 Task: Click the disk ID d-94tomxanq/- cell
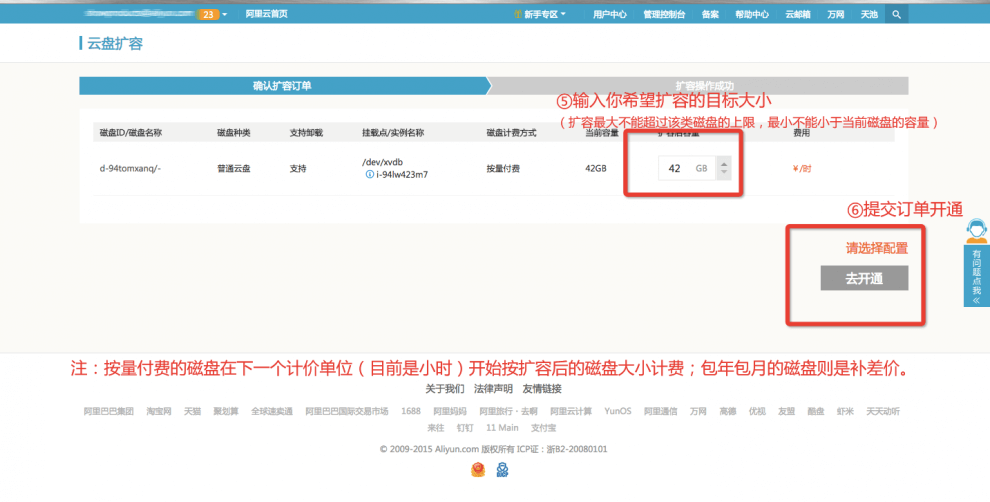tap(131, 169)
